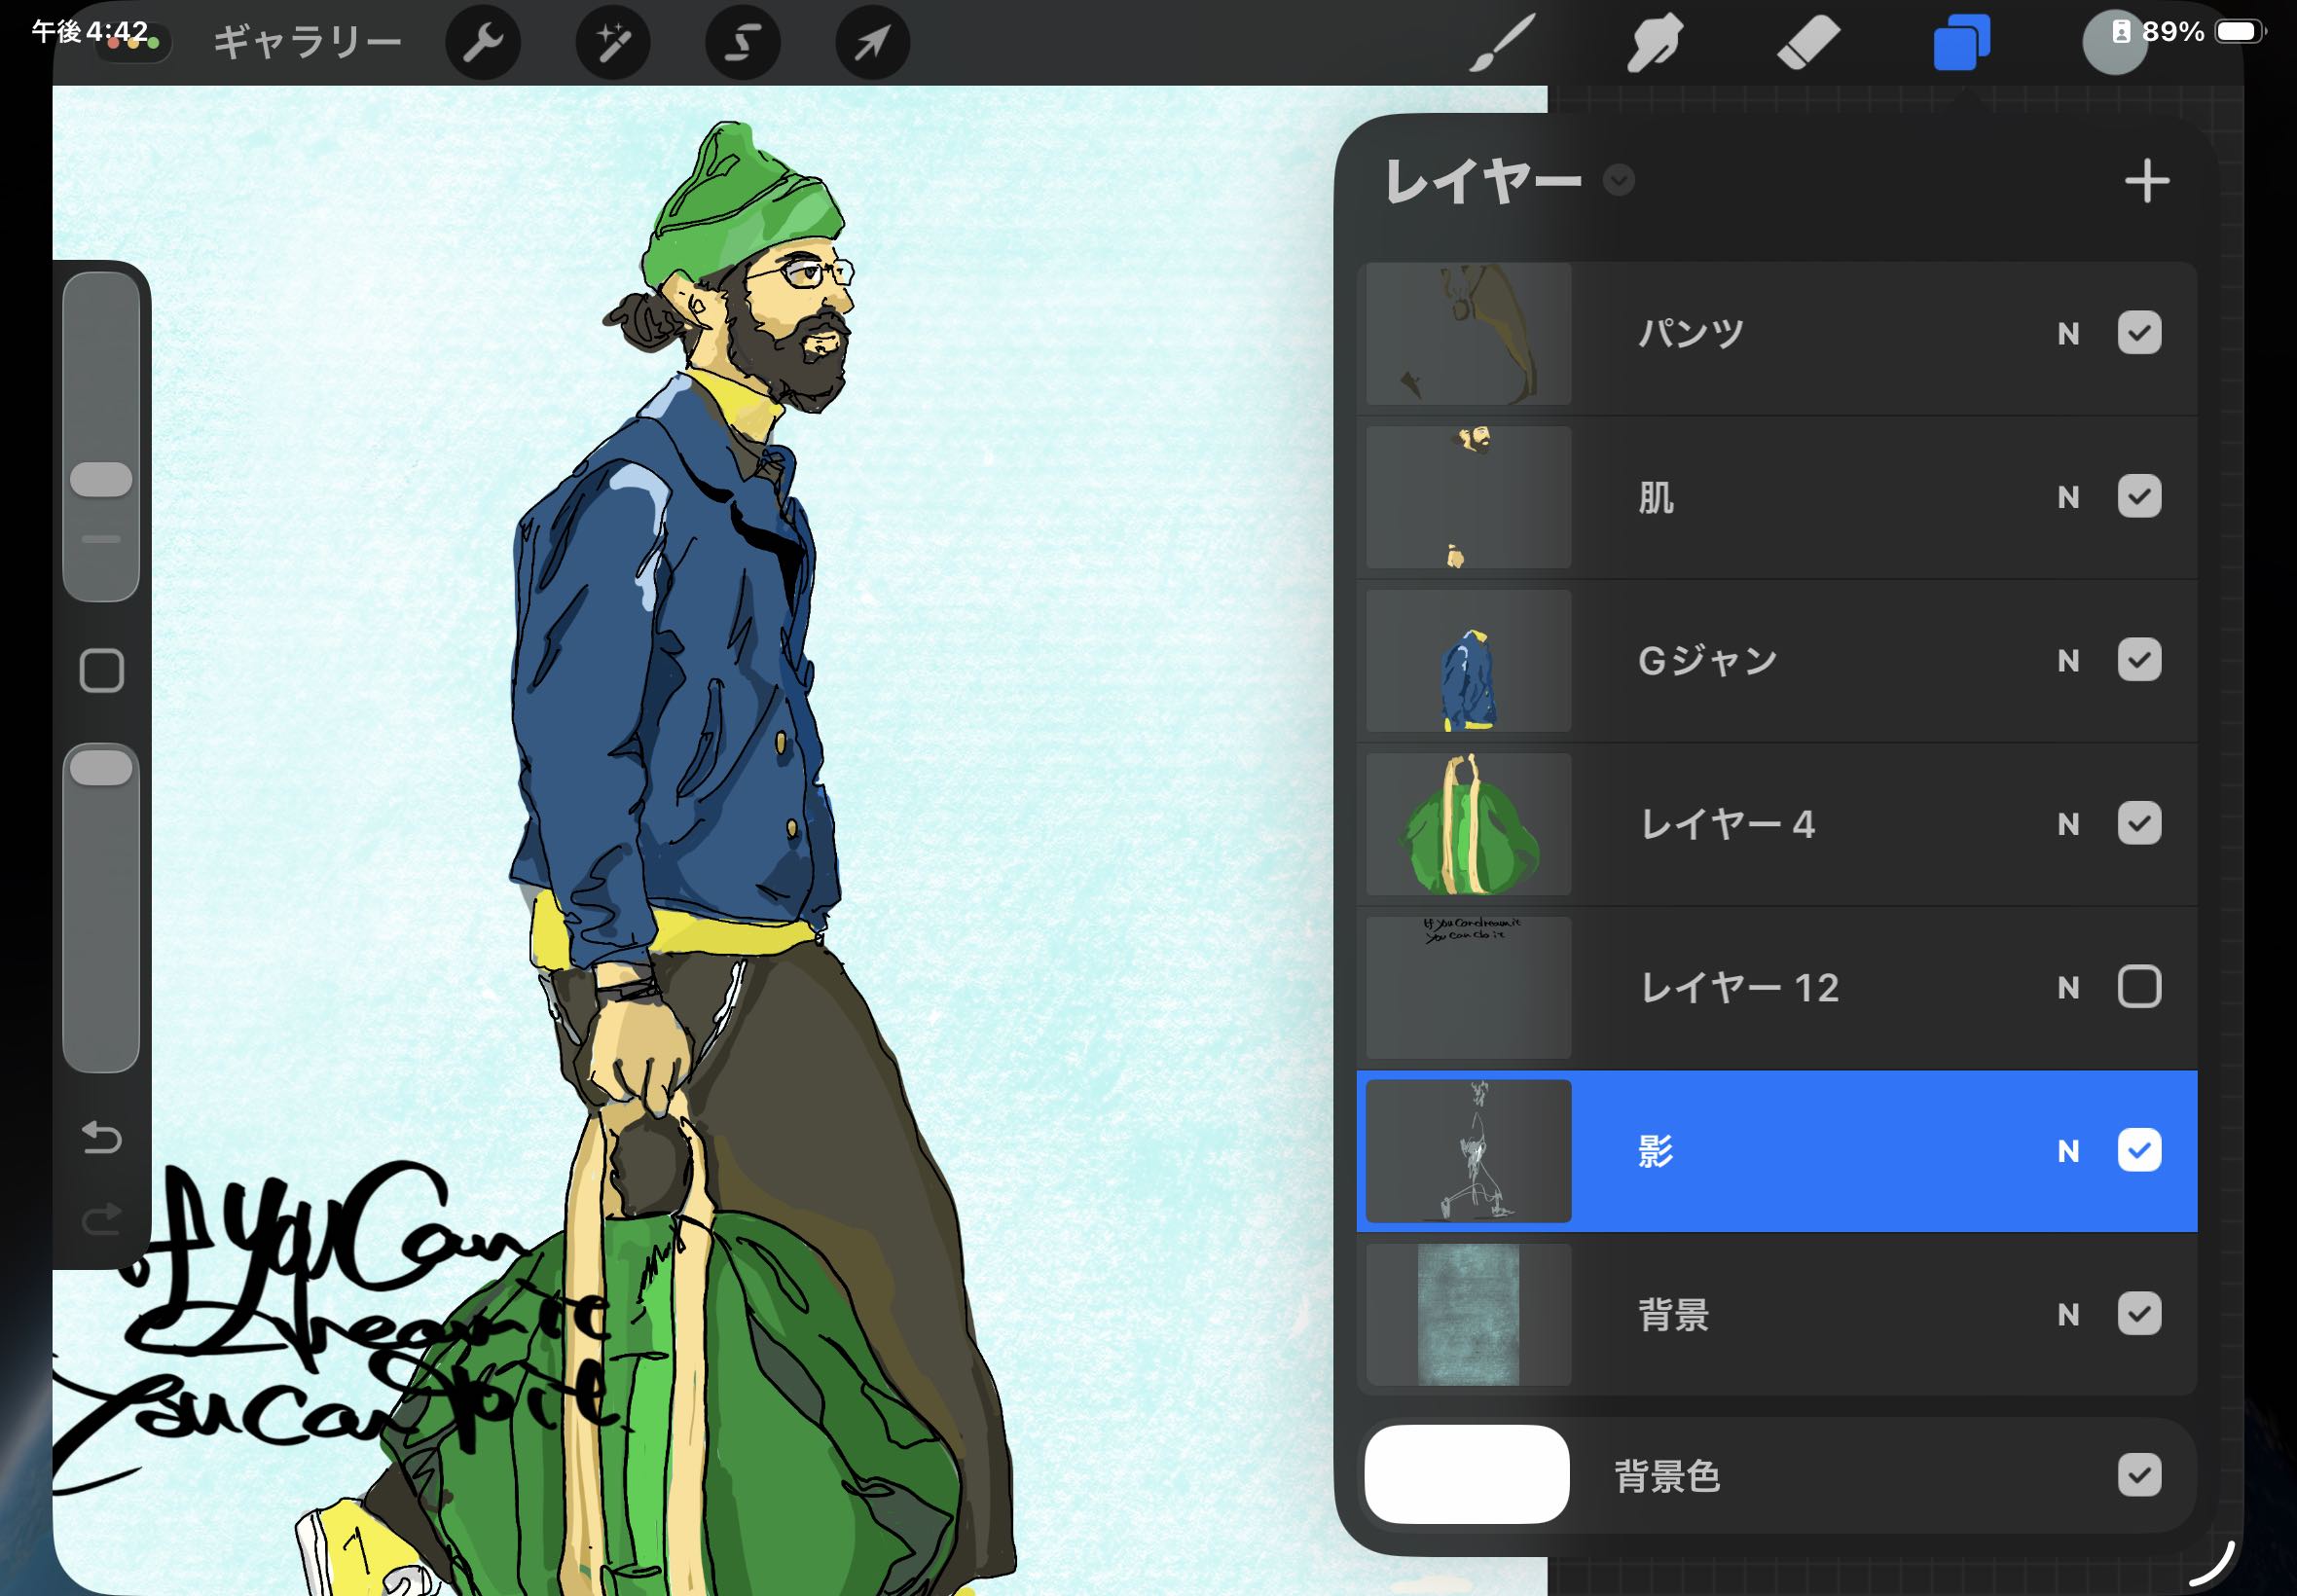Open the Actions wrench menu
This screenshot has width=2297, height=1596.
click(x=483, y=42)
